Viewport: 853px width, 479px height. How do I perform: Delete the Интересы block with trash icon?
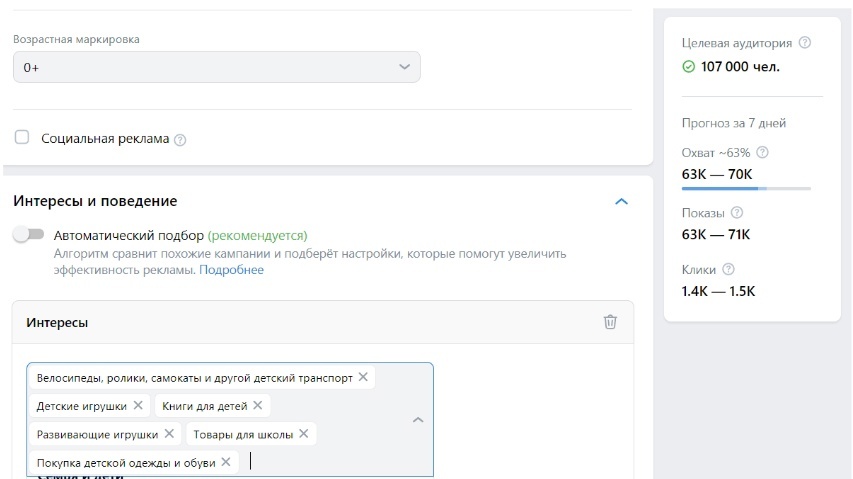coord(610,322)
